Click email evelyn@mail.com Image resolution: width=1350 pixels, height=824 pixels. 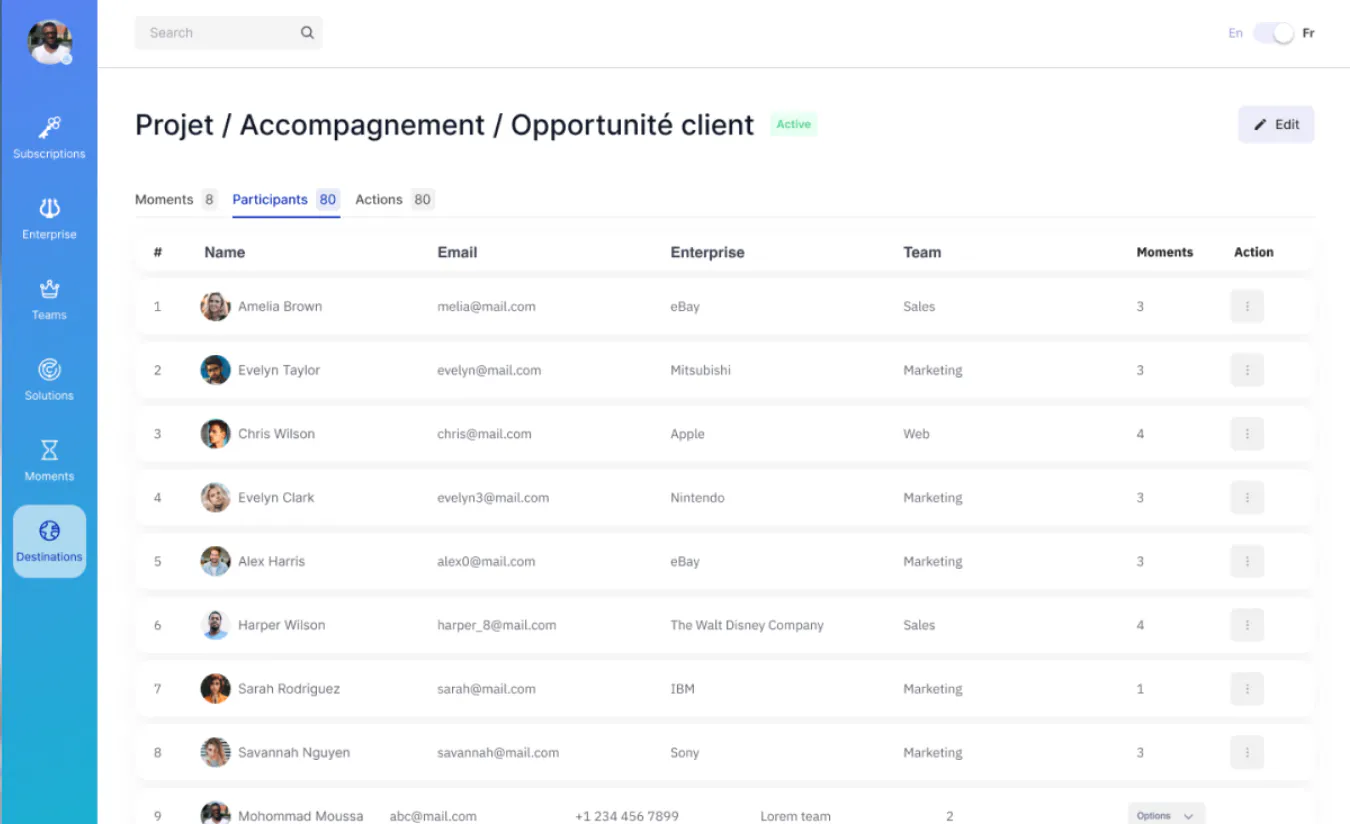(x=489, y=370)
